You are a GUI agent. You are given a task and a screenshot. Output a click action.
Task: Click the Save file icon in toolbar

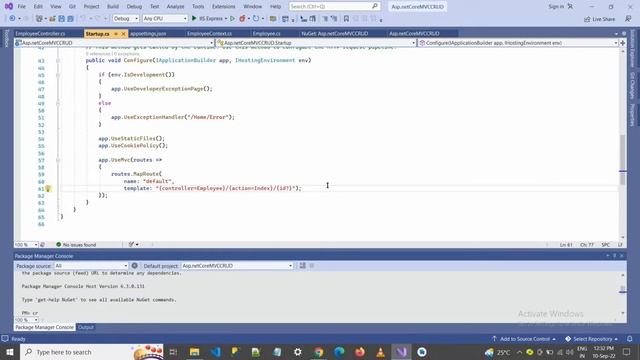point(61,19)
